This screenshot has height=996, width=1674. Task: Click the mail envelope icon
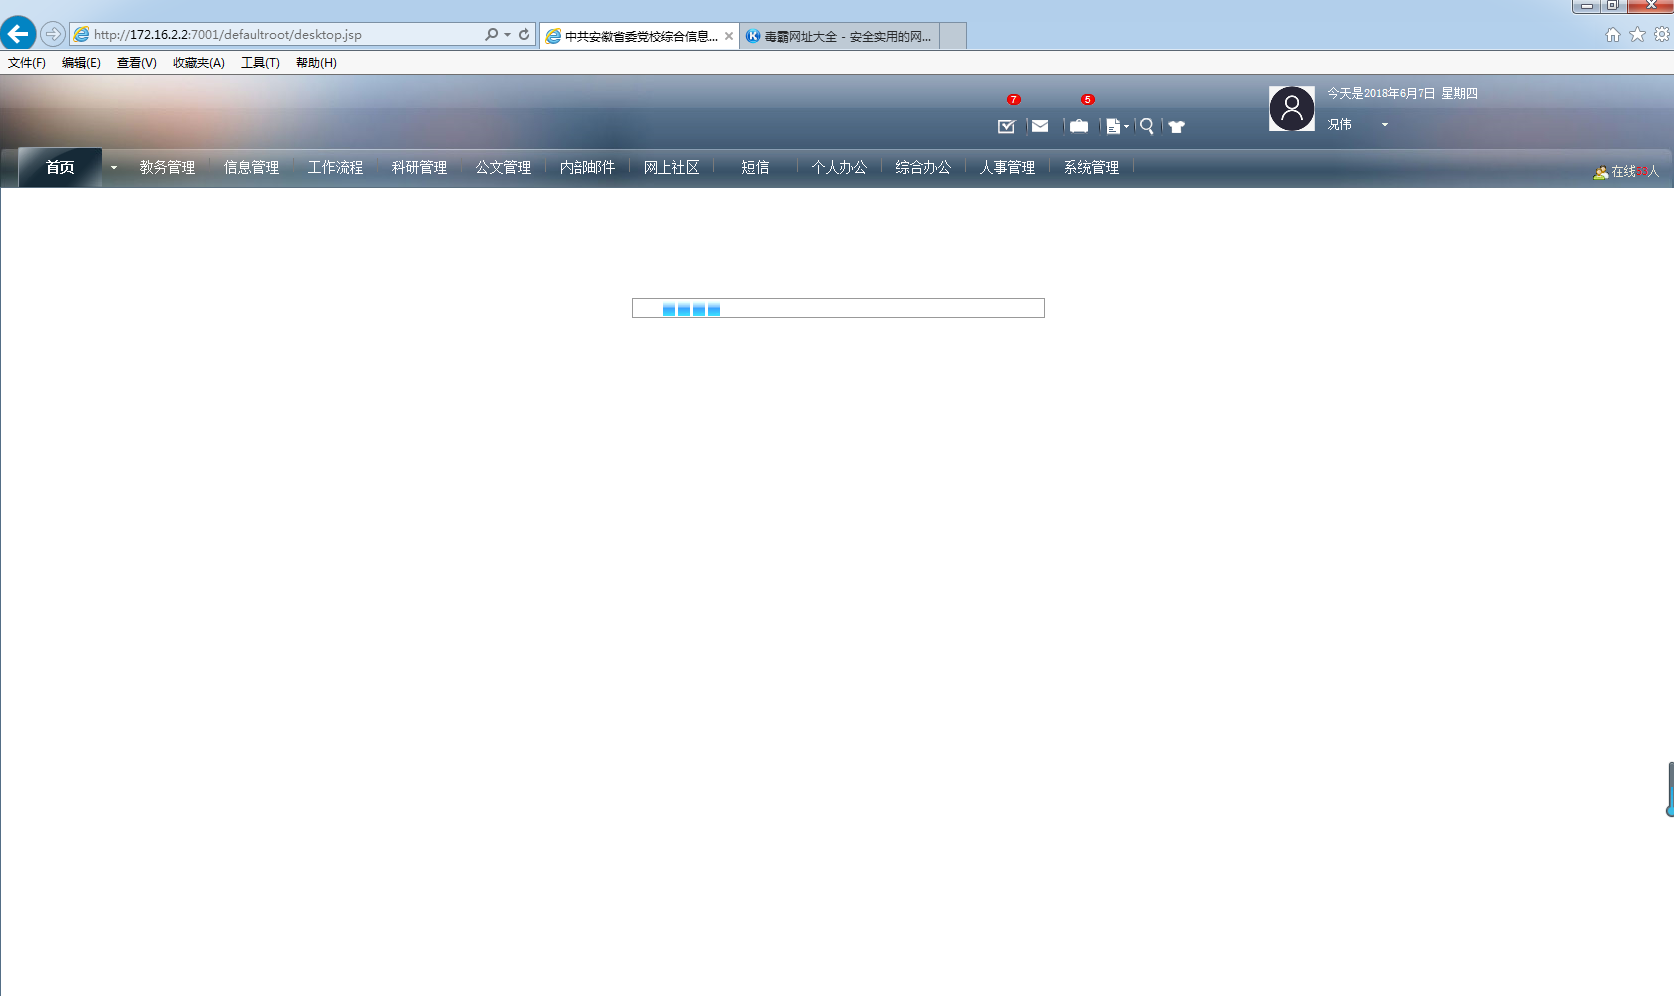pos(1040,126)
